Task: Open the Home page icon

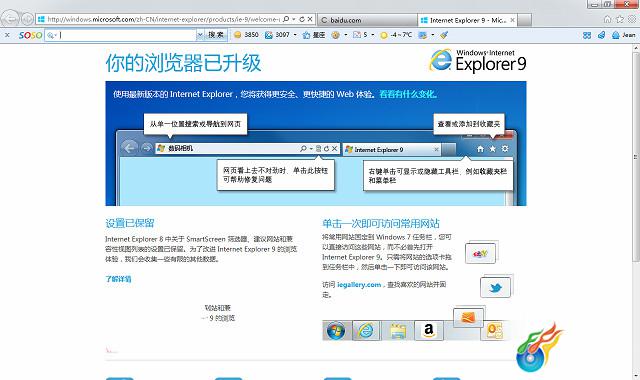Action: [607, 19]
